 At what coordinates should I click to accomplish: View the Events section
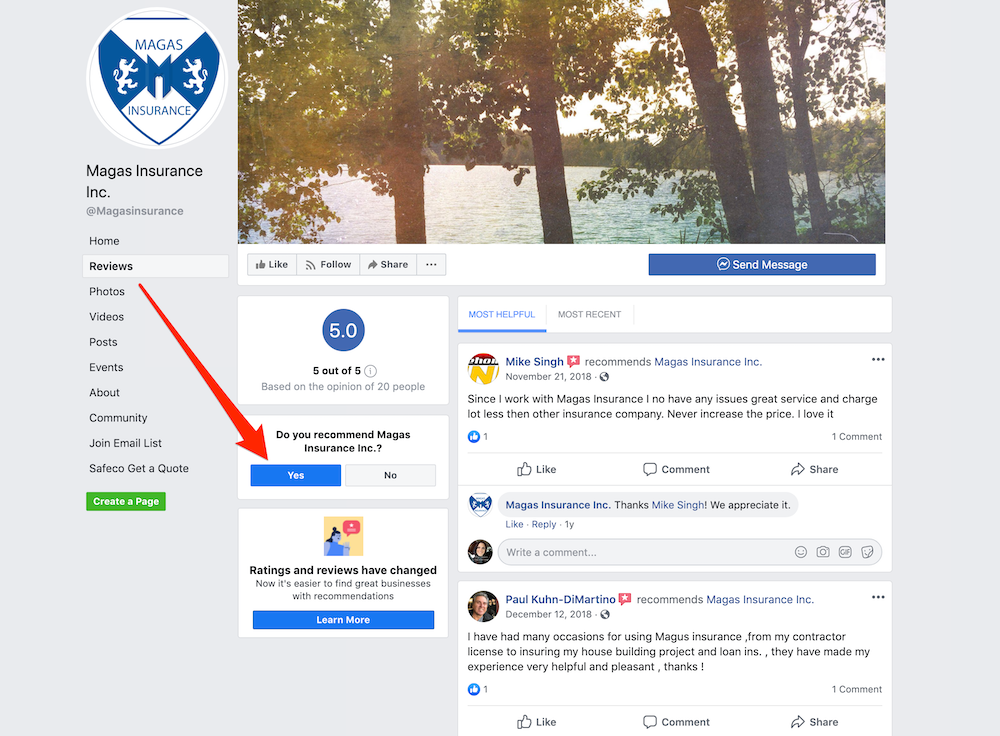tap(106, 367)
